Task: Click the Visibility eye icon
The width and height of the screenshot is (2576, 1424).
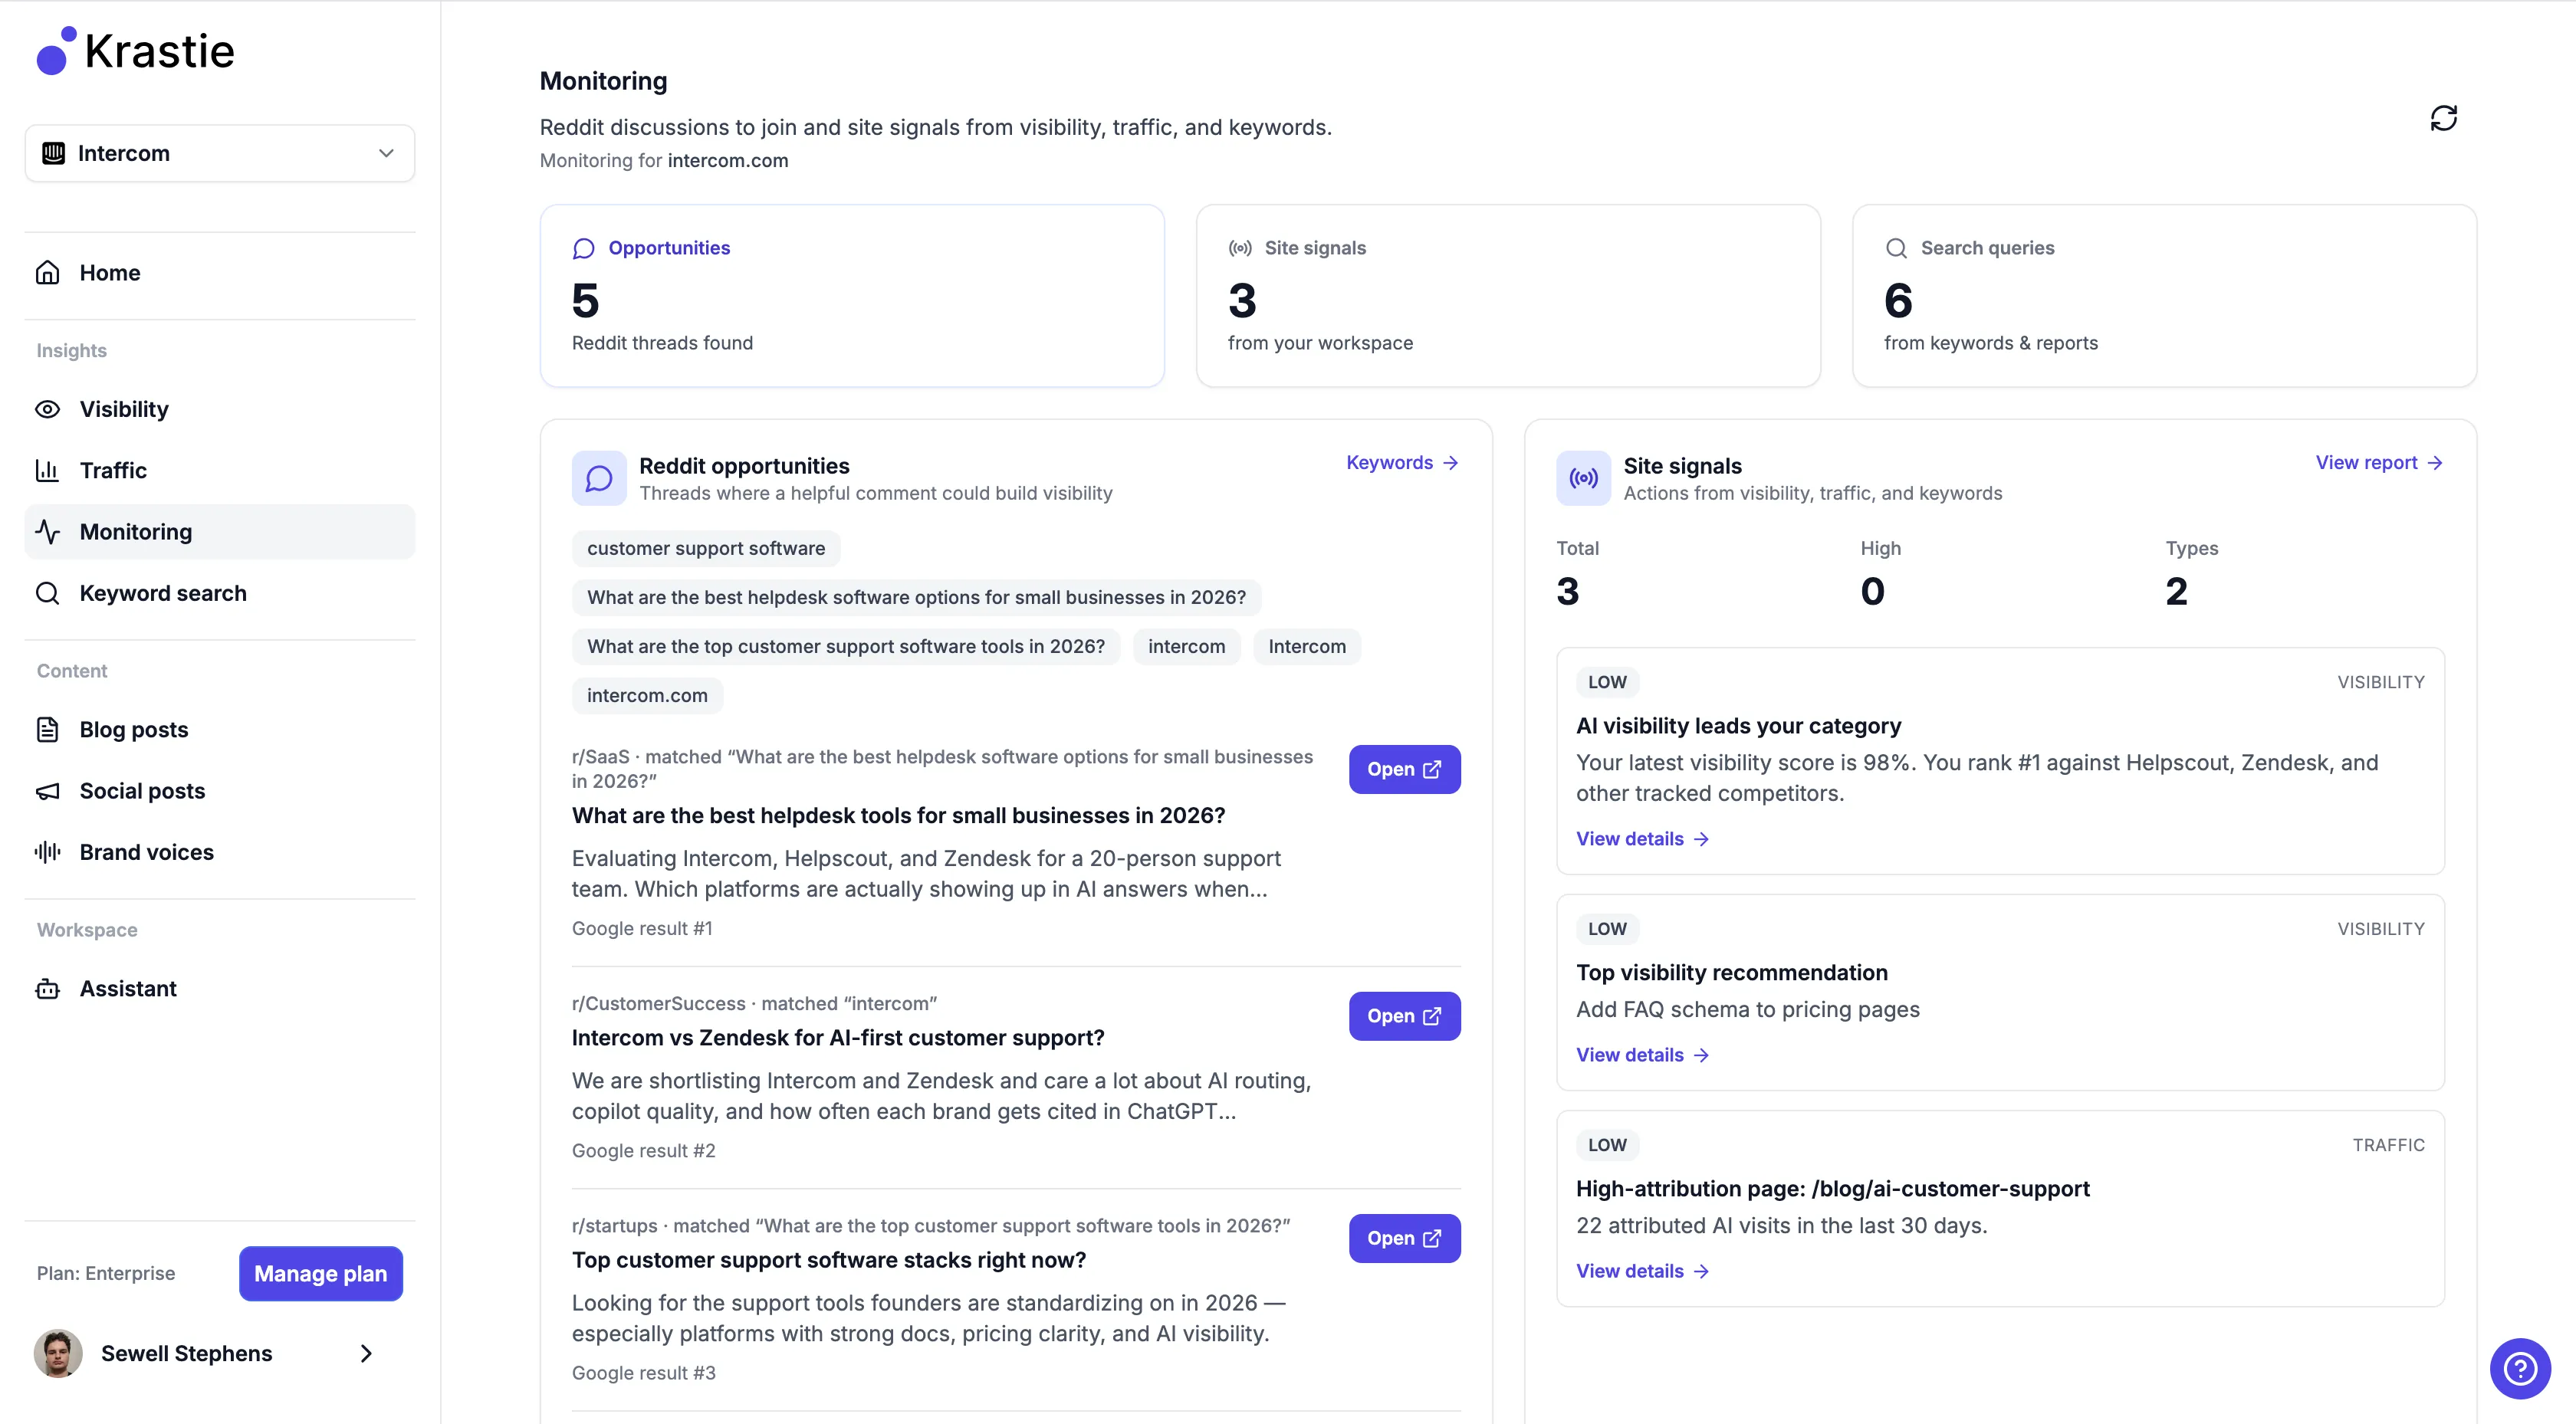Action: click(x=48, y=409)
